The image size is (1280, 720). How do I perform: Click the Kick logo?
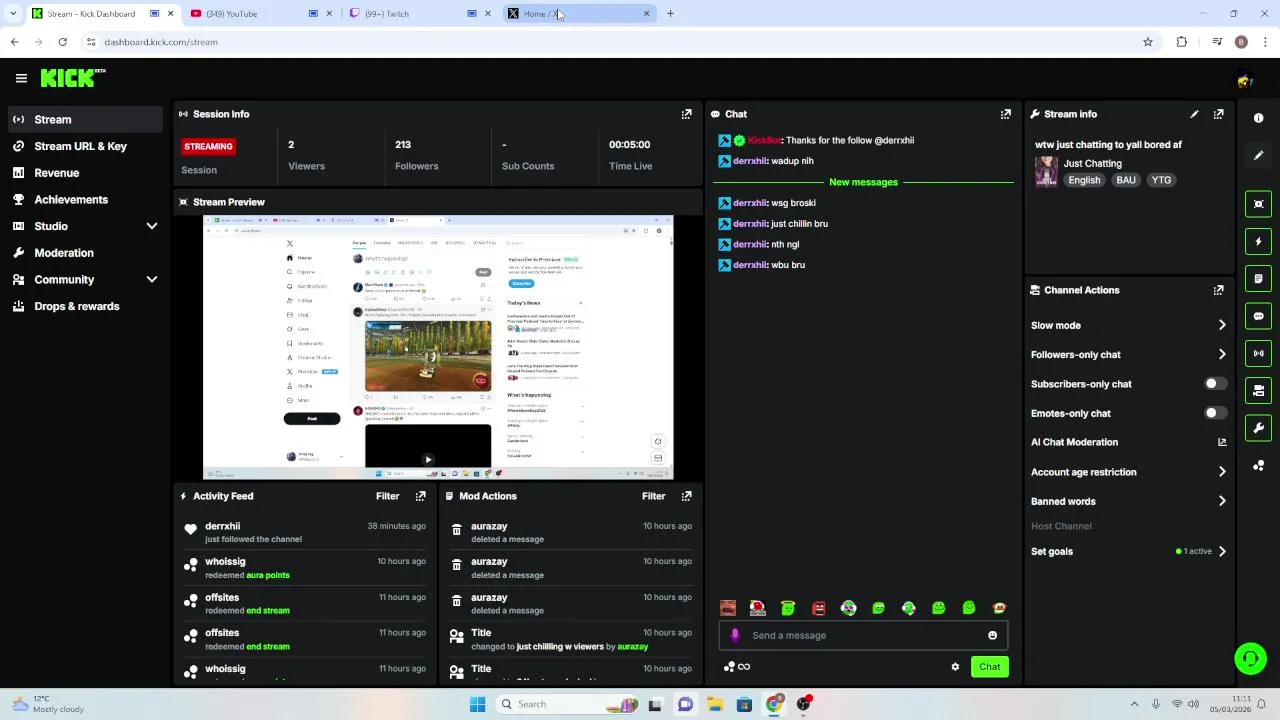coord(72,78)
